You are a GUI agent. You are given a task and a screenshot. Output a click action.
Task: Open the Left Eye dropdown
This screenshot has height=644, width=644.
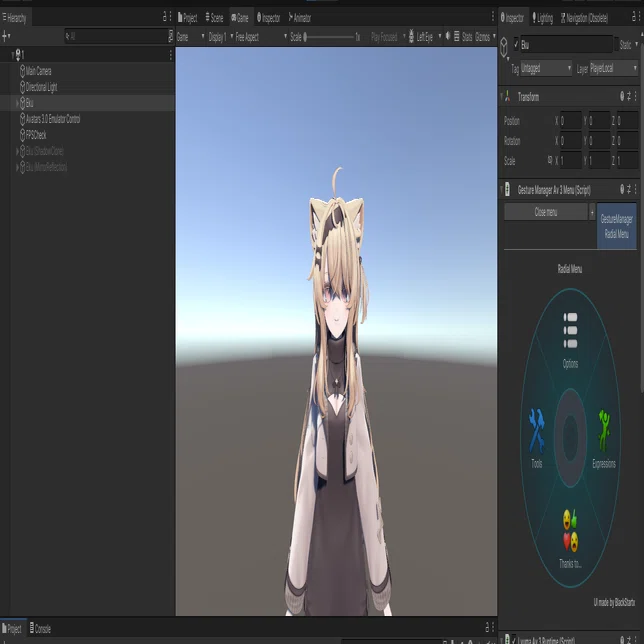coord(429,37)
